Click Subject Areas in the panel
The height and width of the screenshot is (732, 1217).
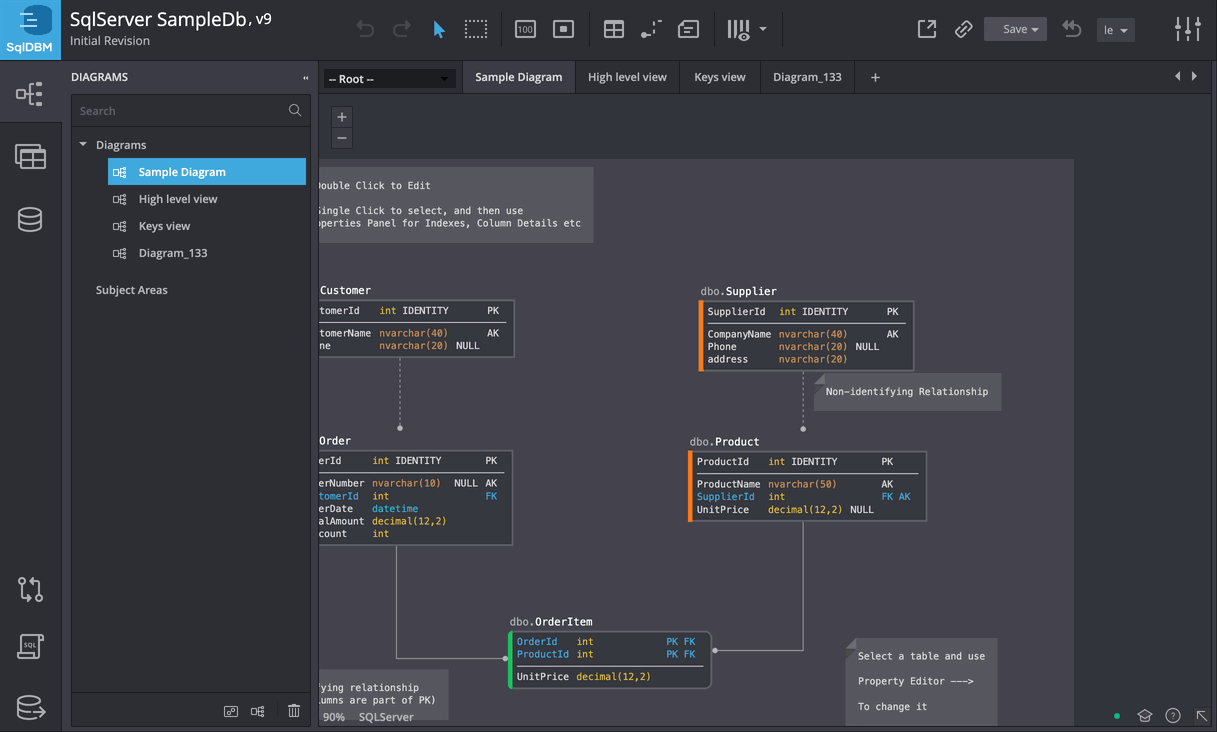(x=132, y=290)
